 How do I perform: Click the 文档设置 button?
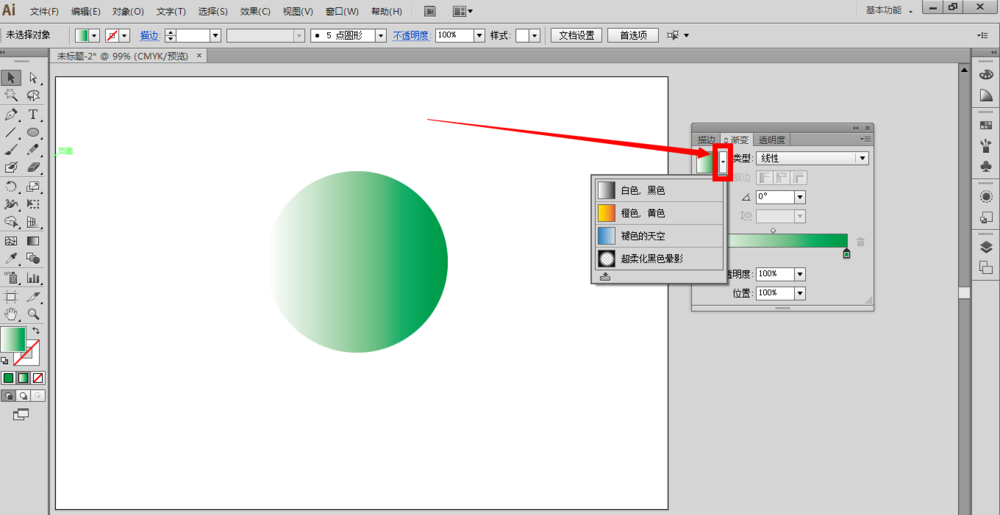577,36
